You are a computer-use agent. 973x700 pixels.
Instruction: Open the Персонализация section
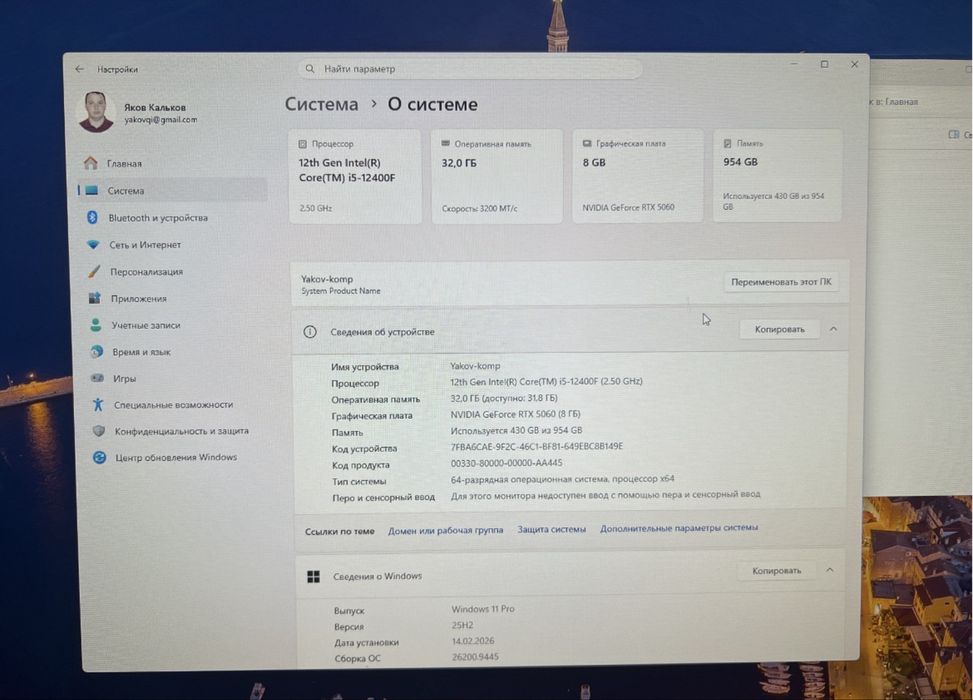tap(176, 271)
